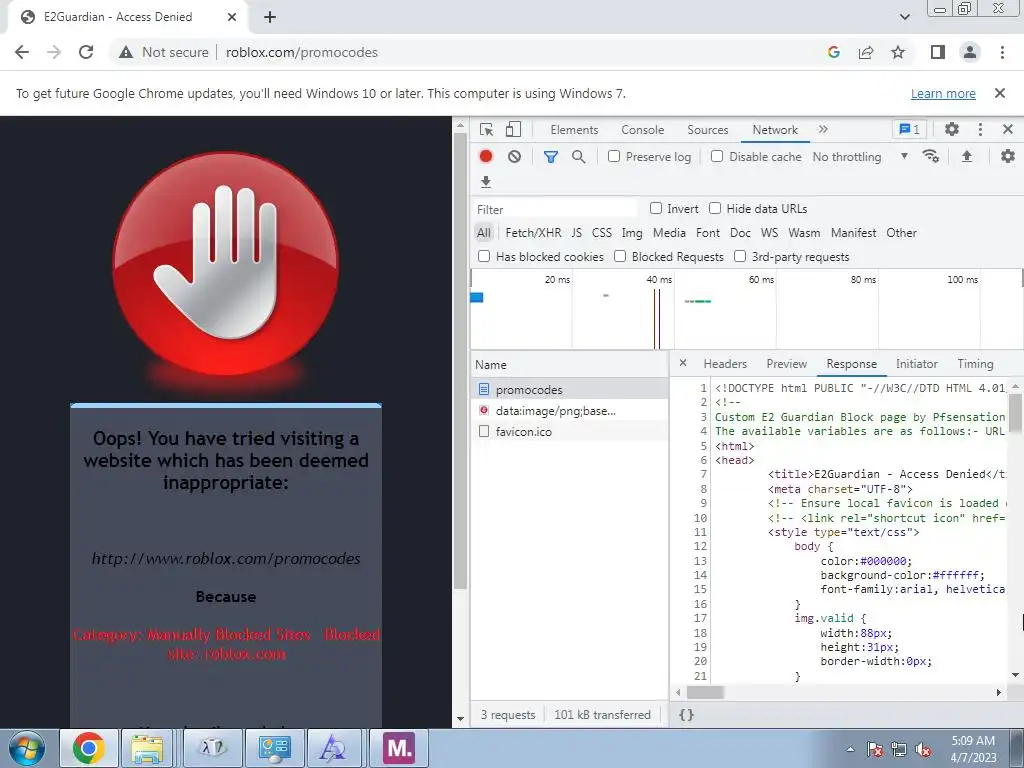
Task: Filter requests by Img type
Action: pyautogui.click(x=632, y=232)
